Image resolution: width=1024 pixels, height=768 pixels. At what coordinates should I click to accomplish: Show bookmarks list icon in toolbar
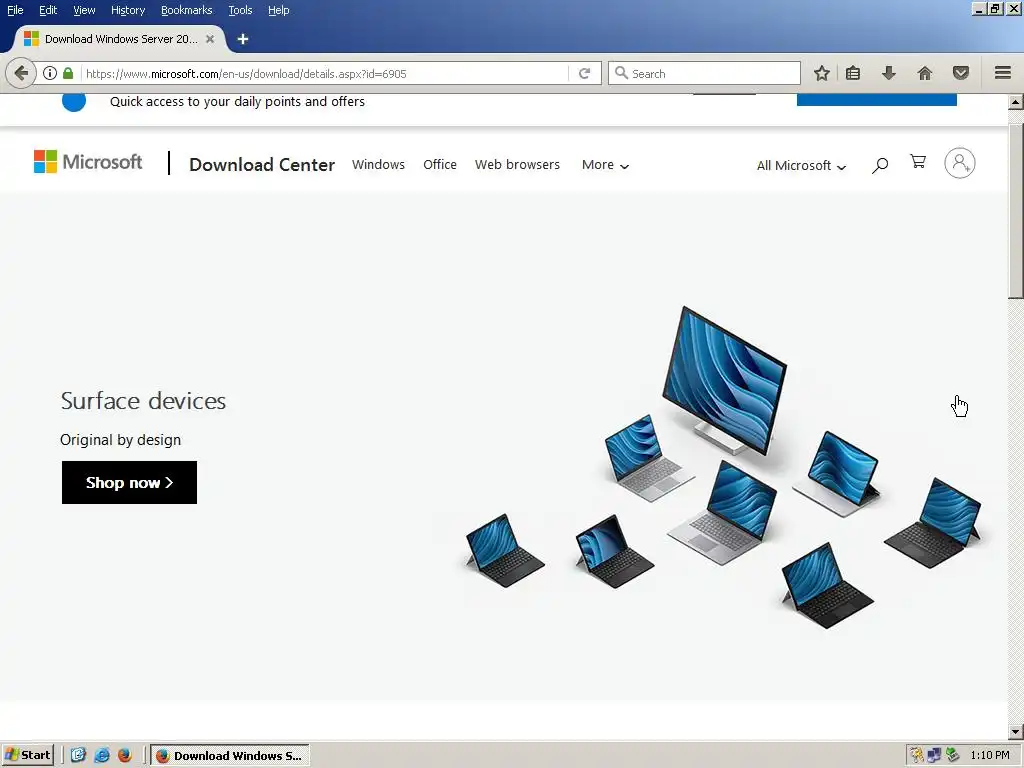tap(853, 73)
